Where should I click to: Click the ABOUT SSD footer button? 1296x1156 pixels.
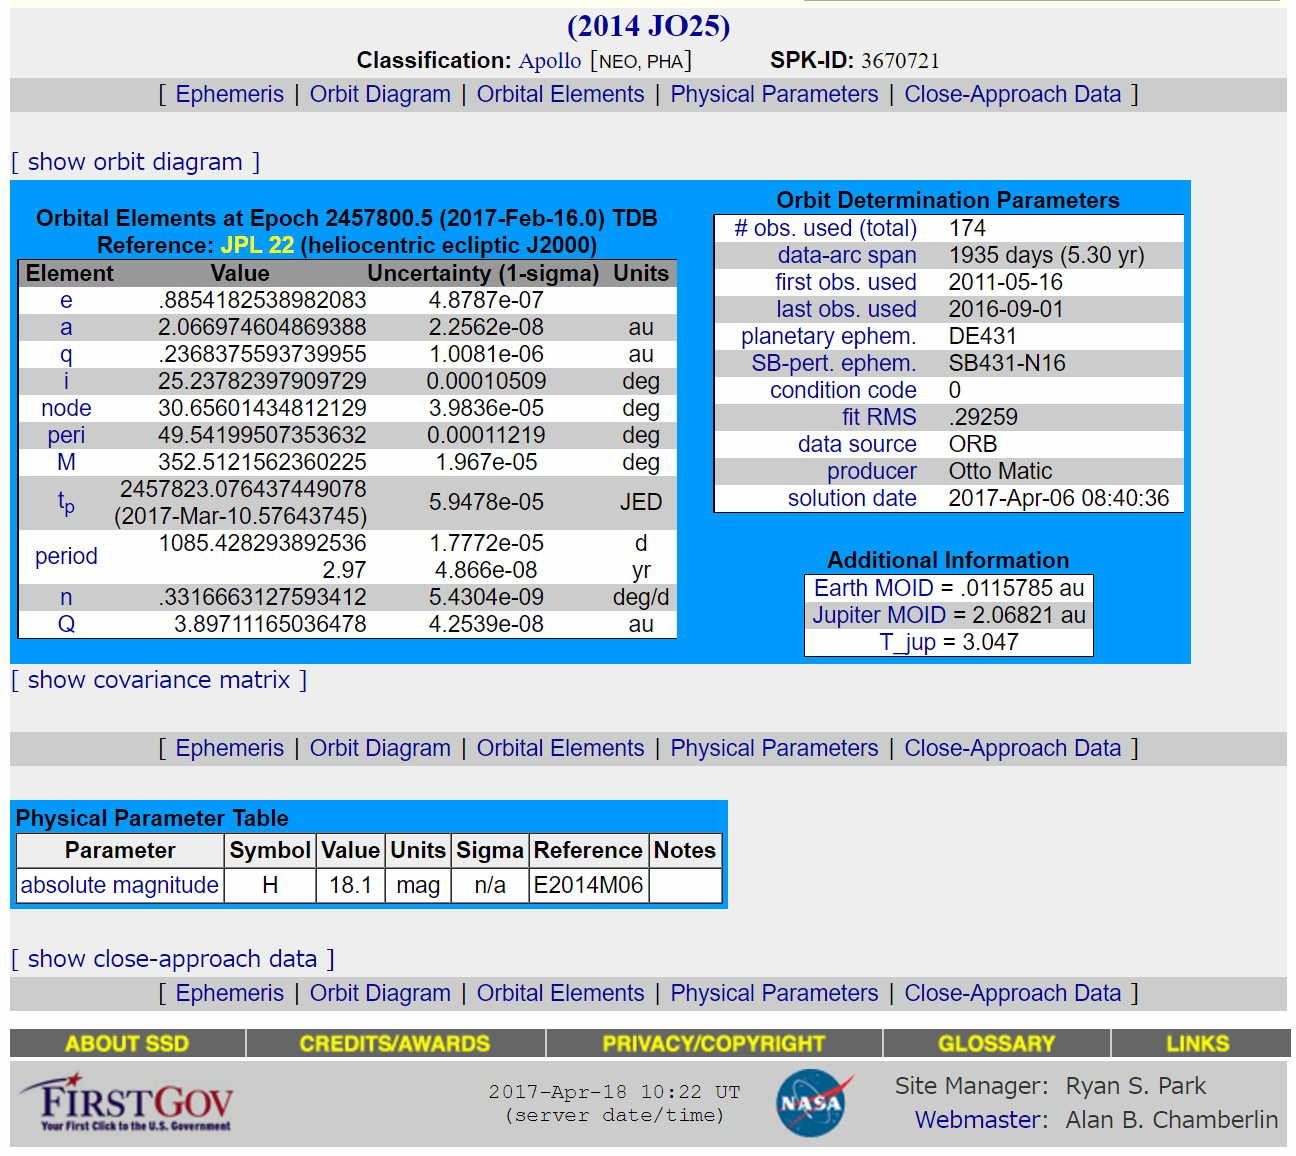(127, 1043)
